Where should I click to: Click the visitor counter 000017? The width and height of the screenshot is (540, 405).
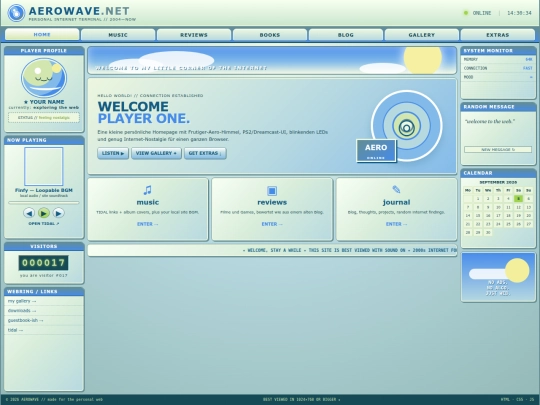43,263
